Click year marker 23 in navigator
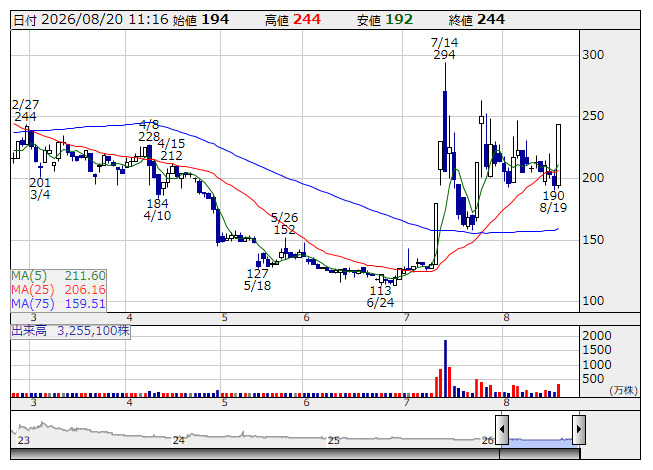The image size is (653, 470). point(23,440)
